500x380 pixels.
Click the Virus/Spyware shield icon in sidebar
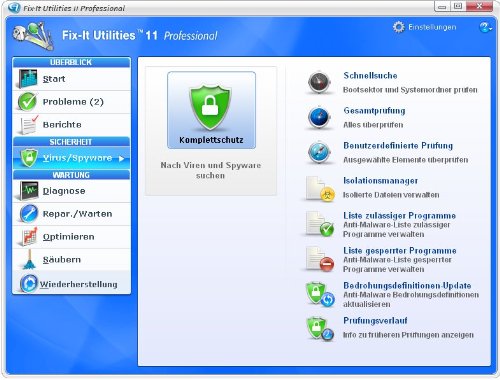tap(29, 158)
